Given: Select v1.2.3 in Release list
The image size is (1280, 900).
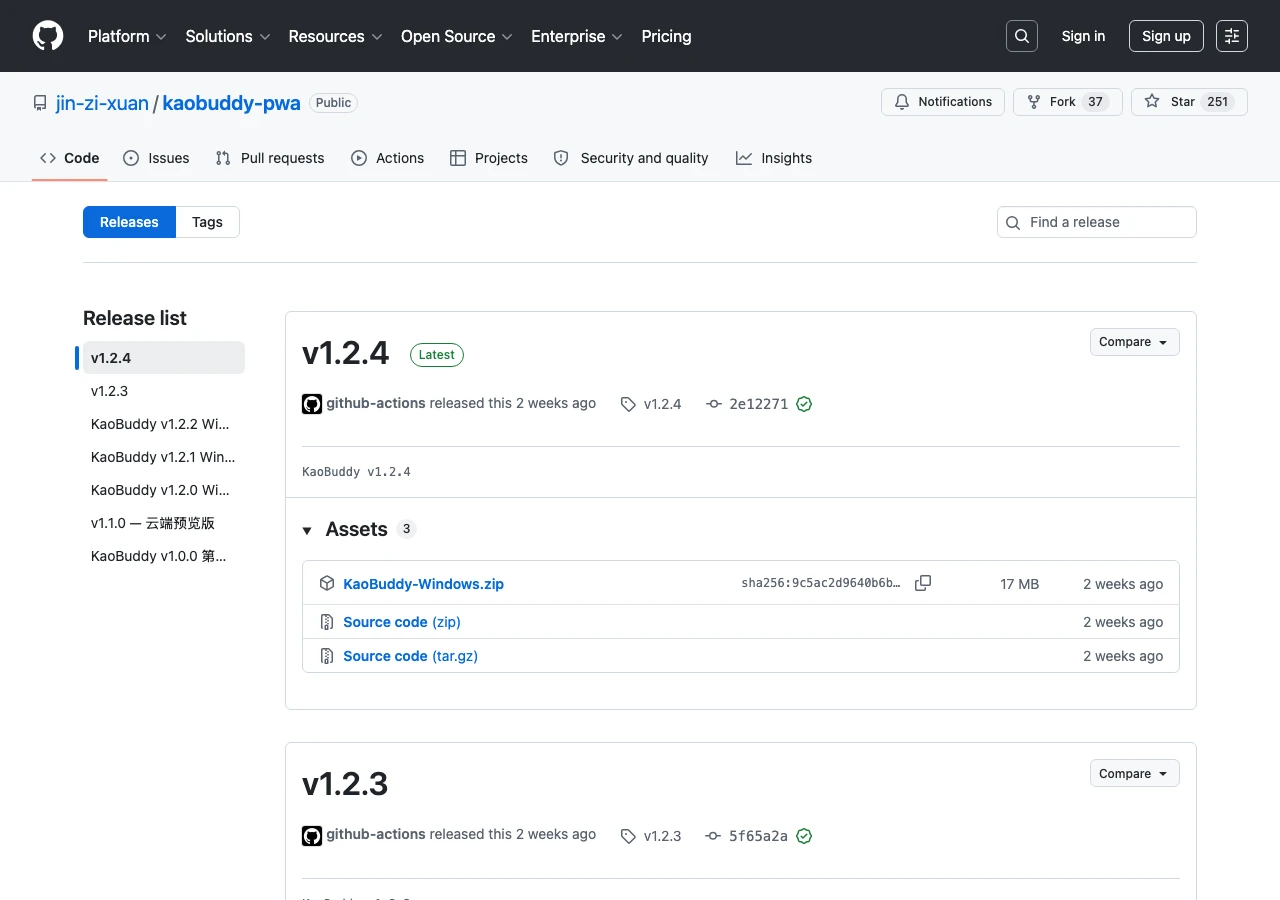Looking at the screenshot, I should click(164, 391).
